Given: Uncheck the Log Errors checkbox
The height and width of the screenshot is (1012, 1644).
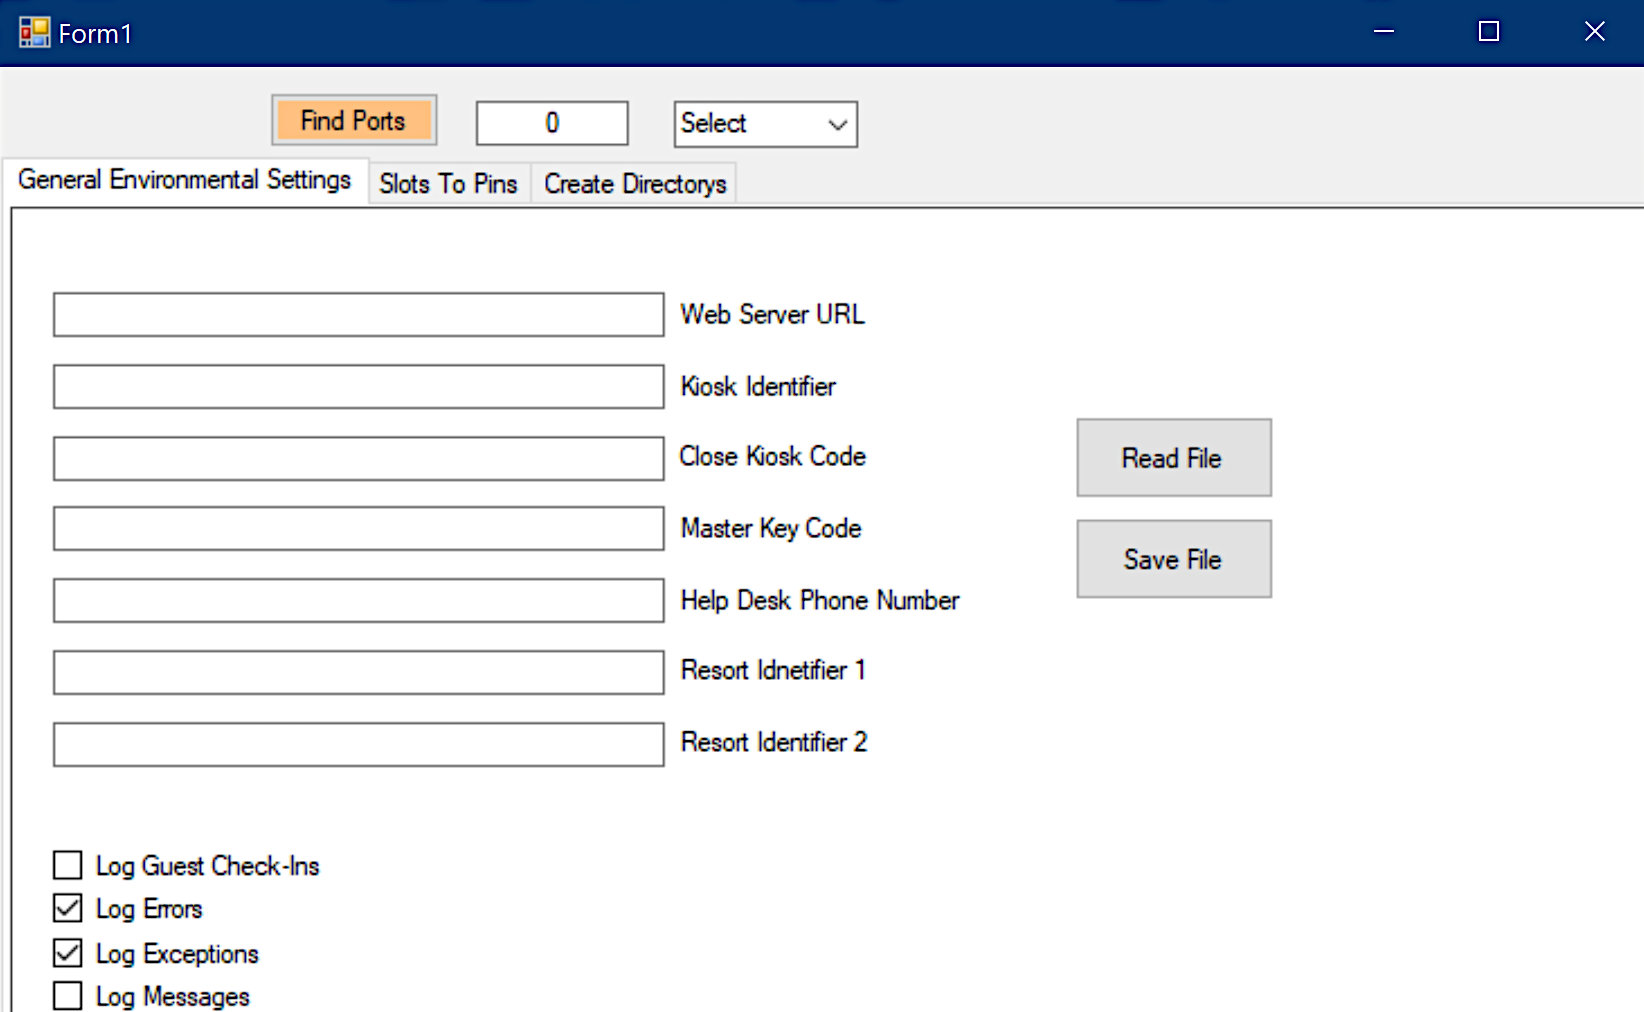Looking at the screenshot, I should 68,908.
